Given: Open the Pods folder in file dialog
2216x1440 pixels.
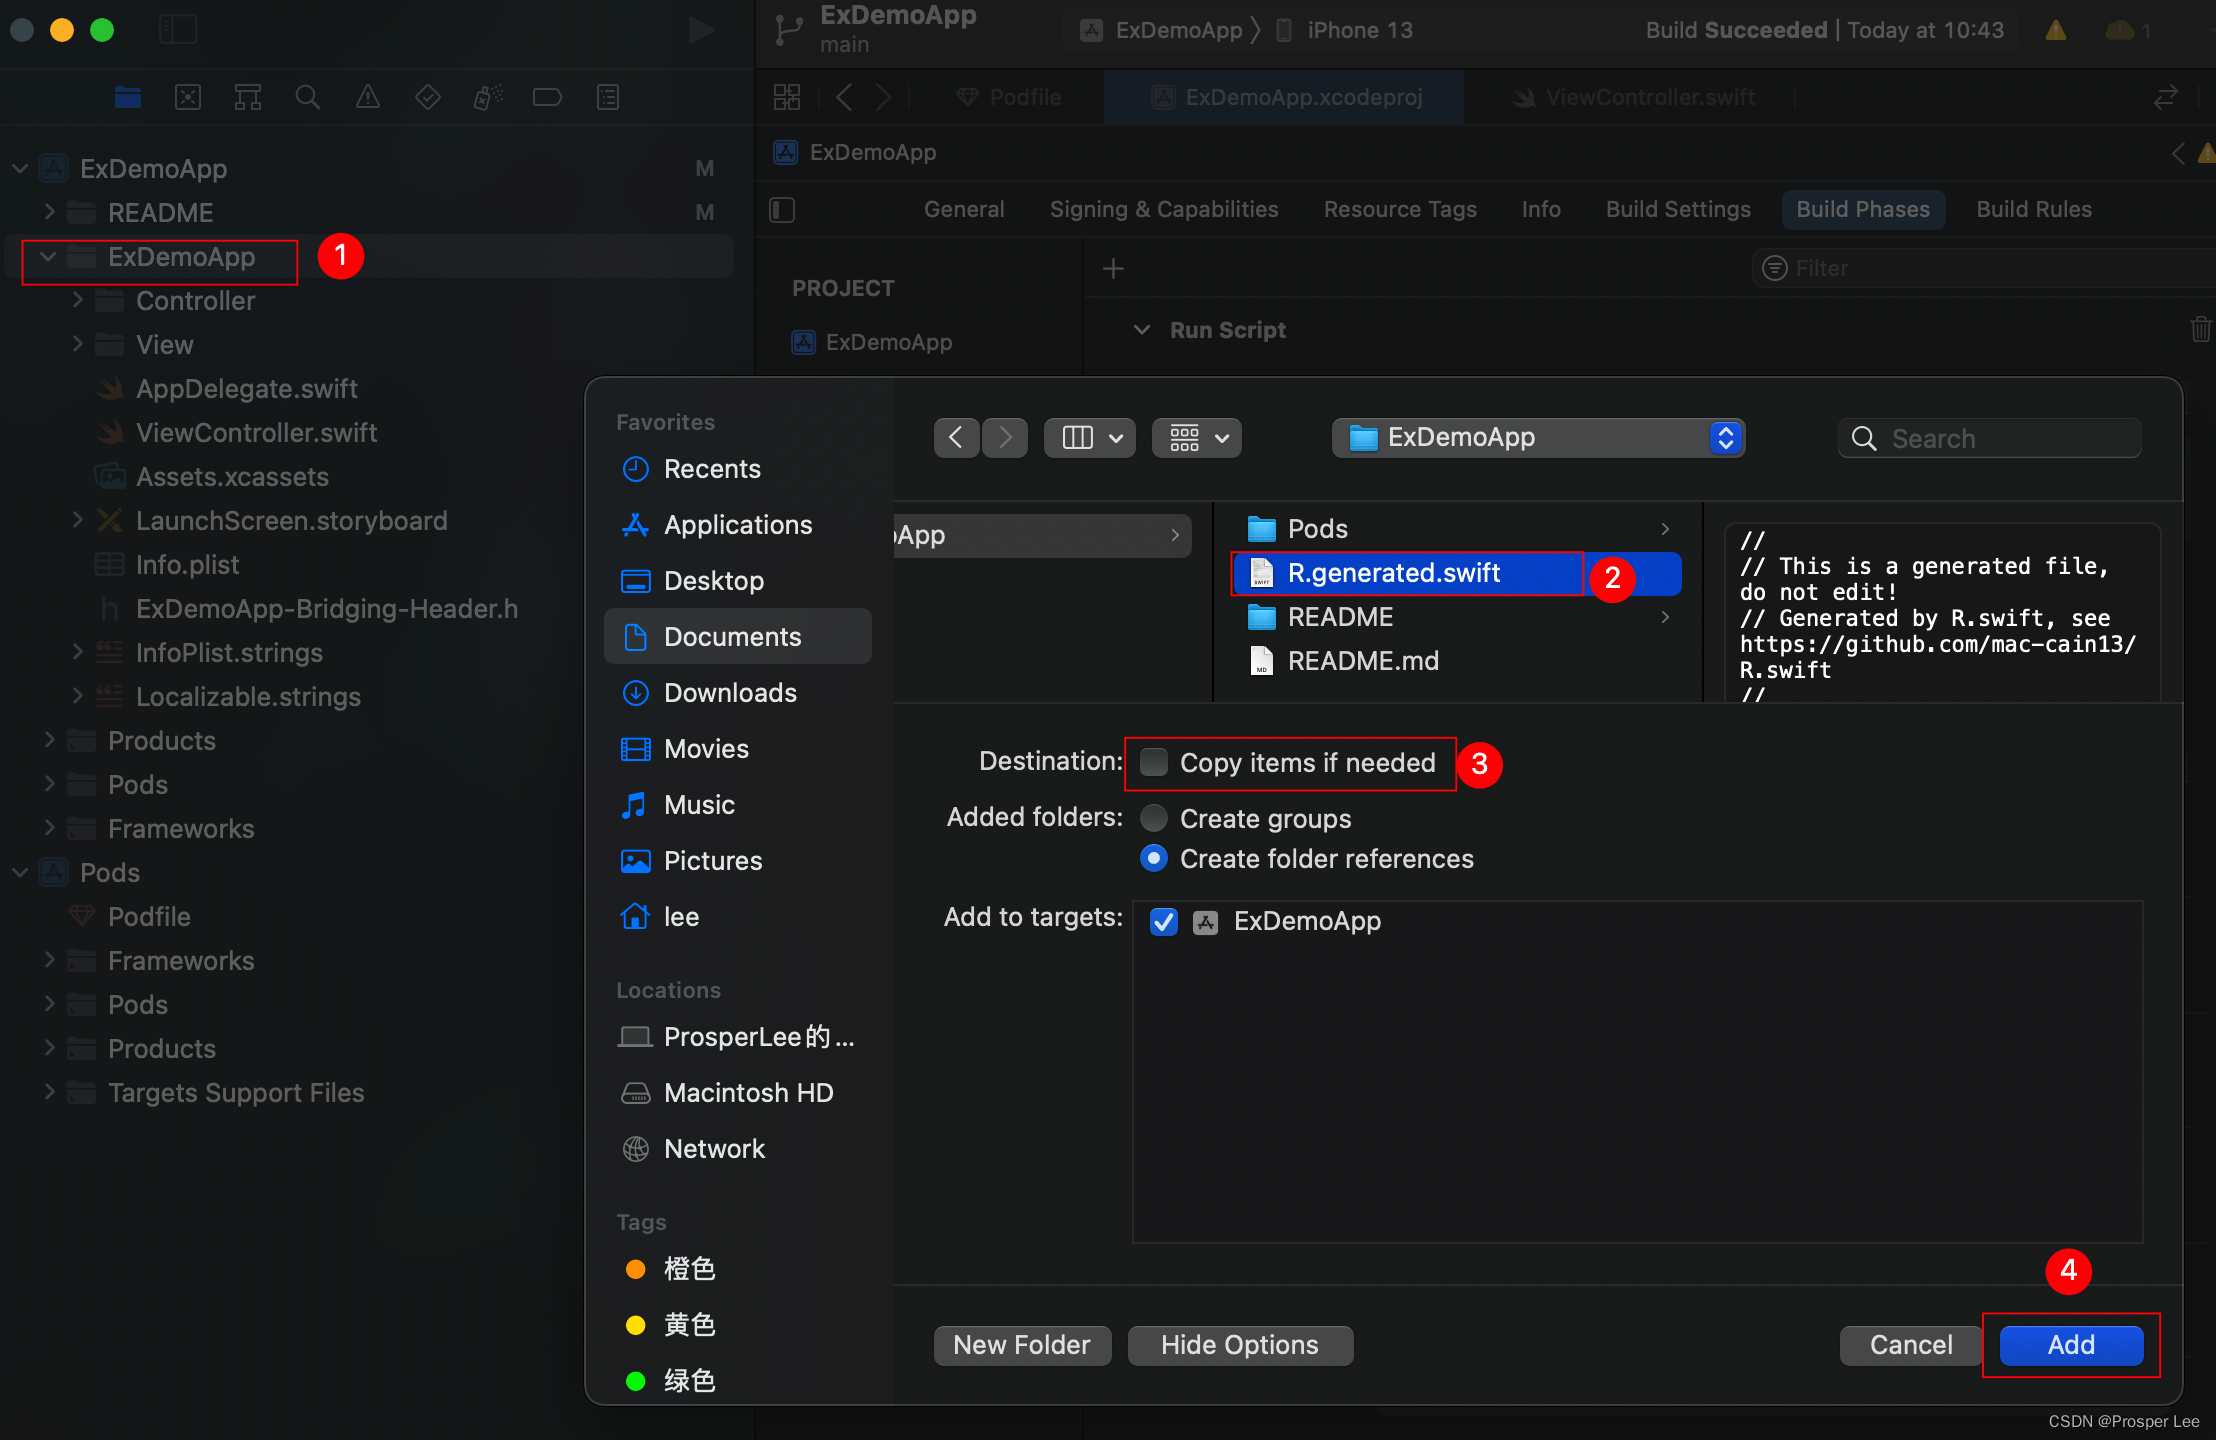Looking at the screenshot, I should coord(1457,529).
